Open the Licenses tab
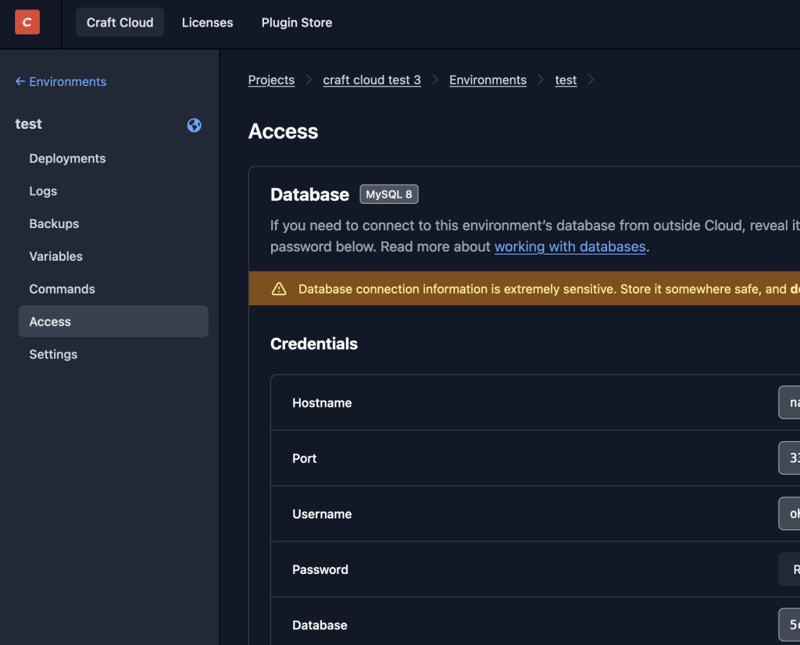Screen dimensions: 800x645 pyautogui.click(x=207, y=22)
